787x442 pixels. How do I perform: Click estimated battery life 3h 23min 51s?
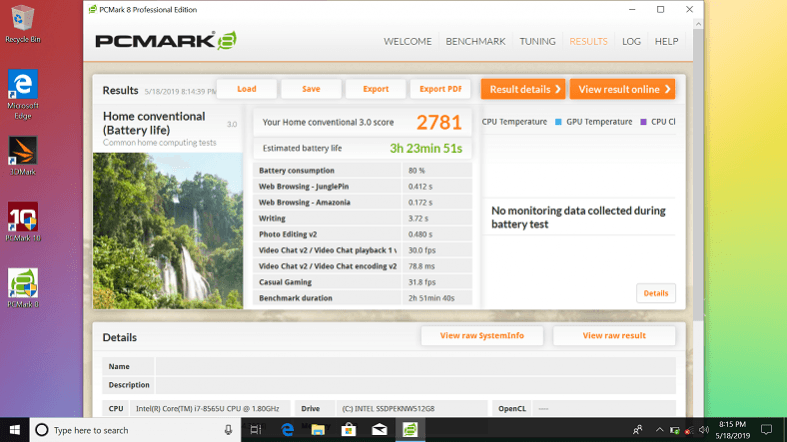click(x=426, y=149)
